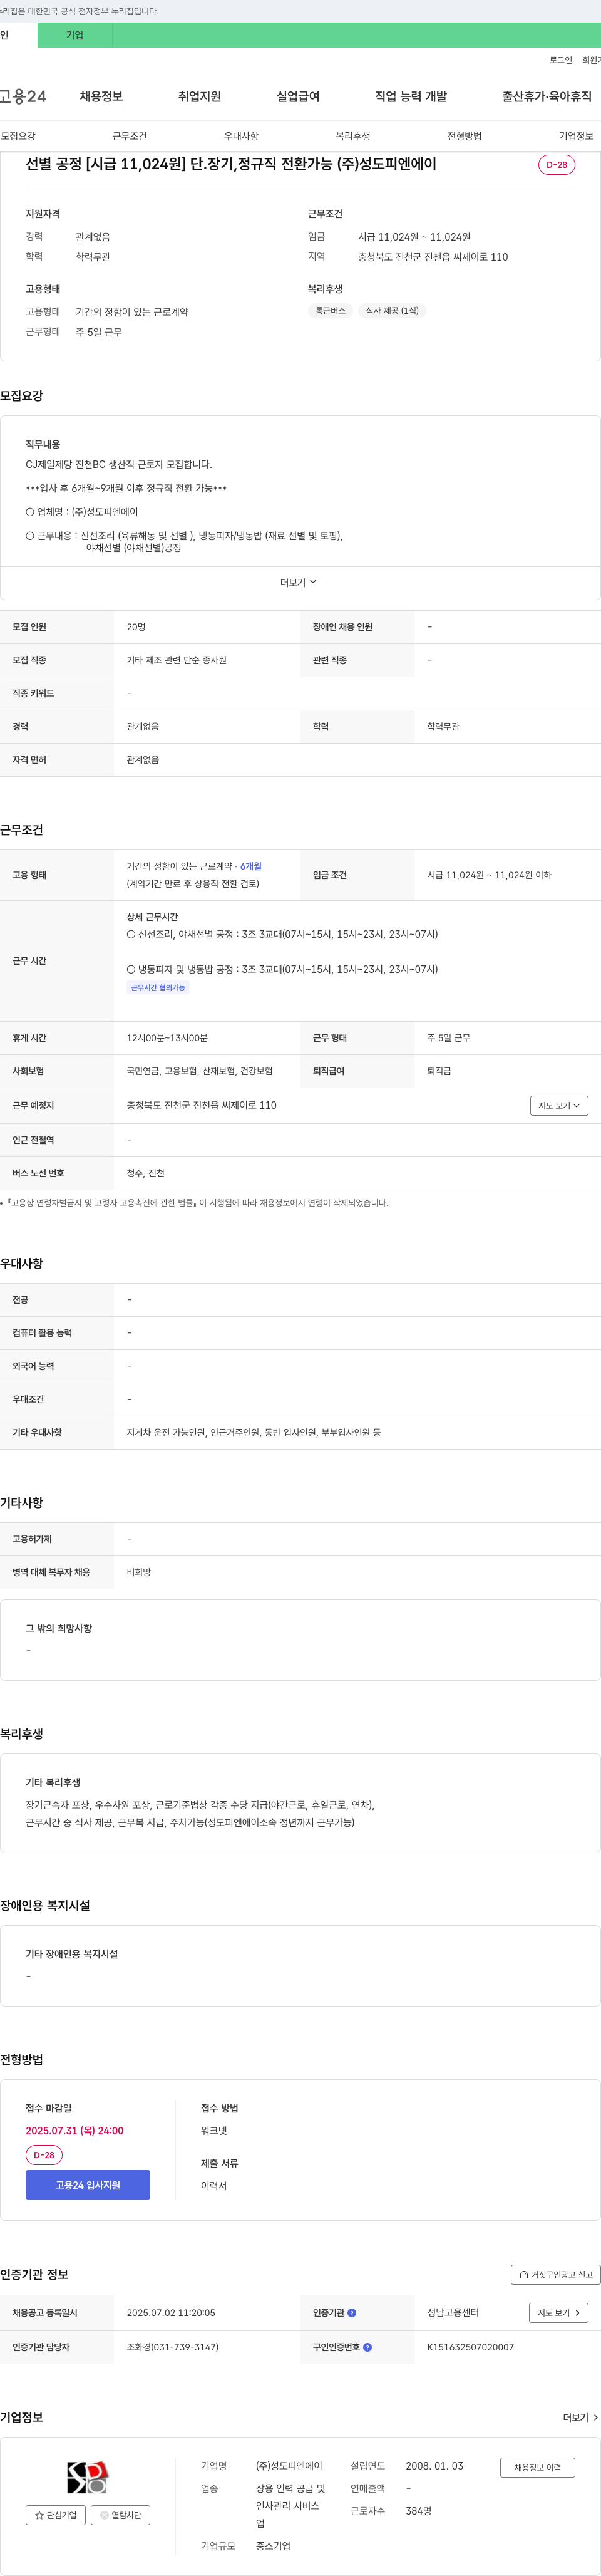Jump to 근무조건 section tab

[x=130, y=136]
